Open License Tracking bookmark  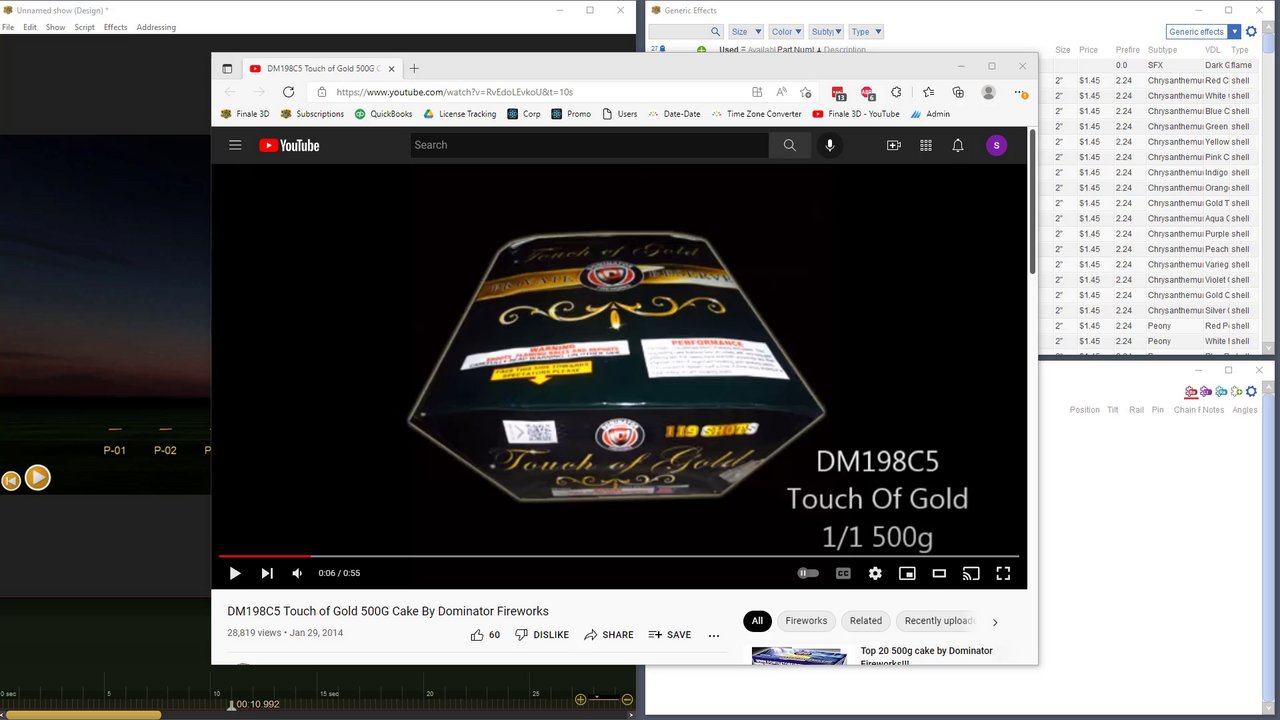(459, 114)
